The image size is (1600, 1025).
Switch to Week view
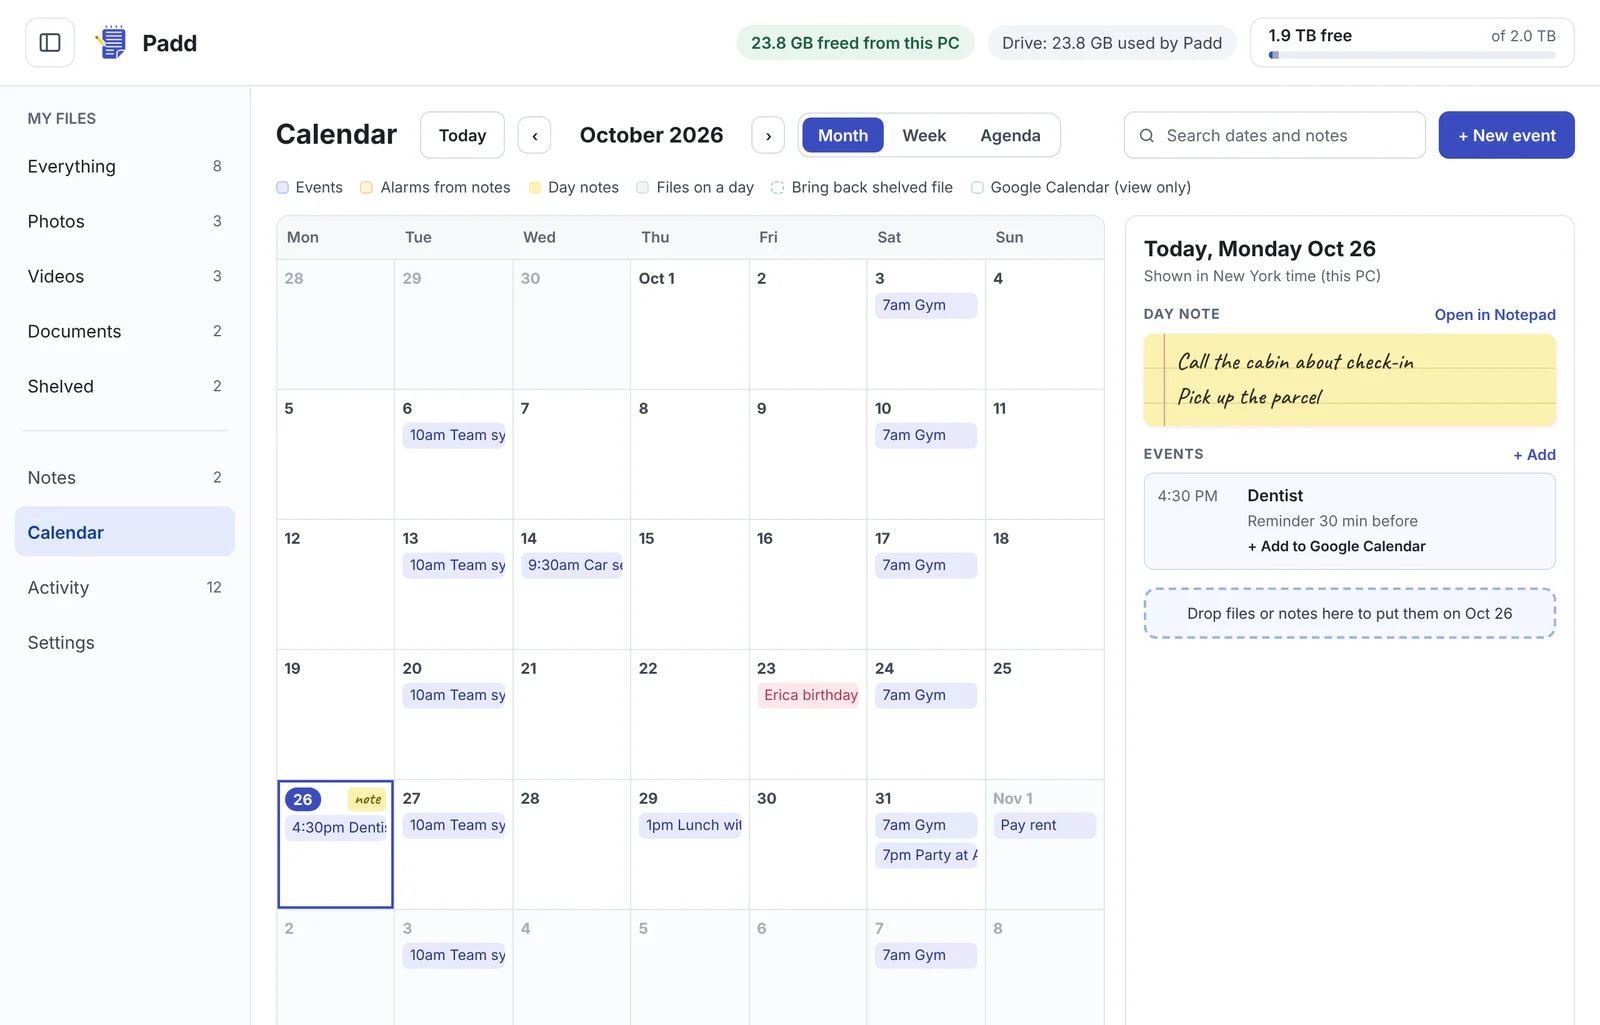(x=924, y=136)
